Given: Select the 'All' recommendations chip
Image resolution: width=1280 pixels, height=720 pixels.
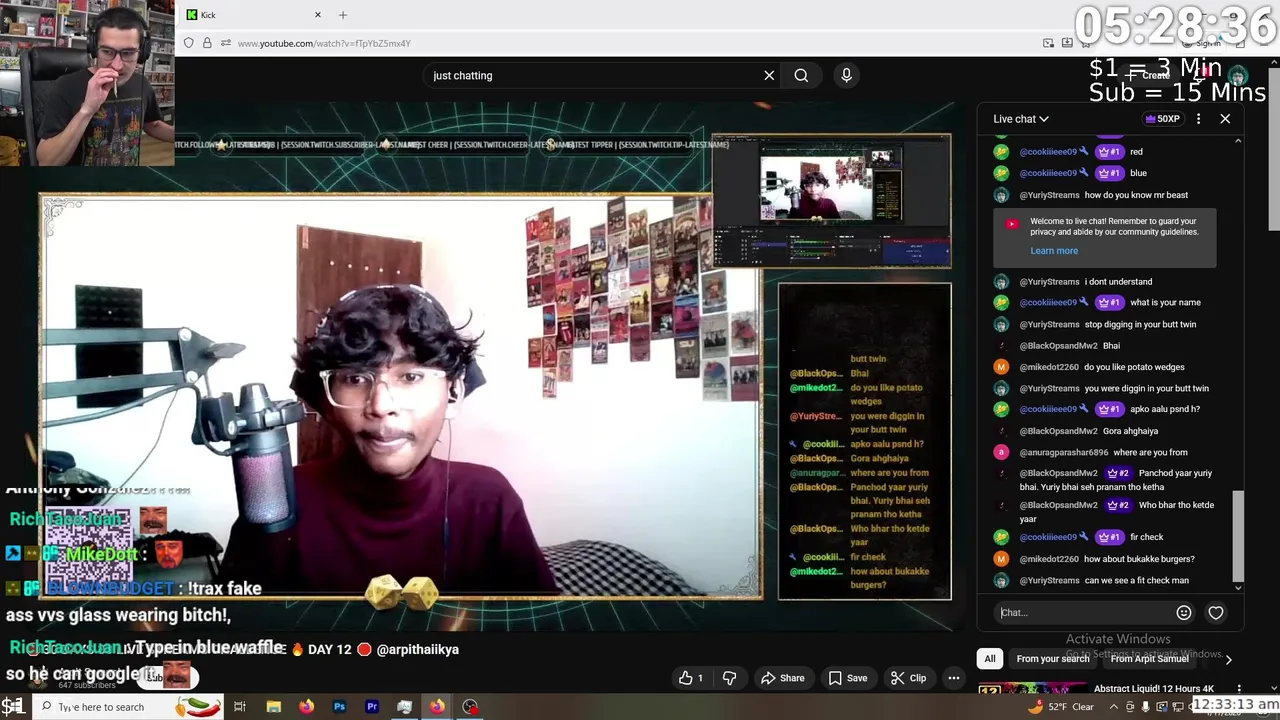Looking at the screenshot, I should tap(990, 659).
